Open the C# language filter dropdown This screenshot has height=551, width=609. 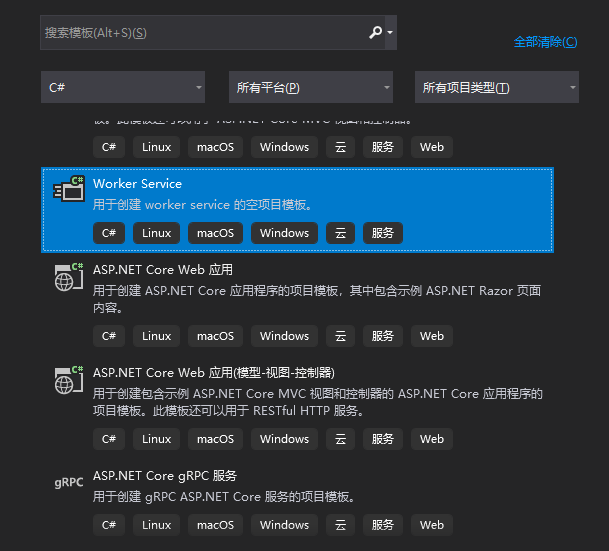[x=123, y=87]
